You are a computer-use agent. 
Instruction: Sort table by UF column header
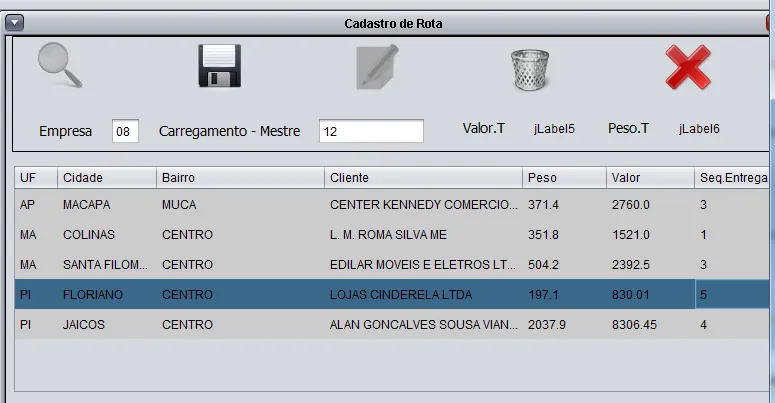coord(35,178)
